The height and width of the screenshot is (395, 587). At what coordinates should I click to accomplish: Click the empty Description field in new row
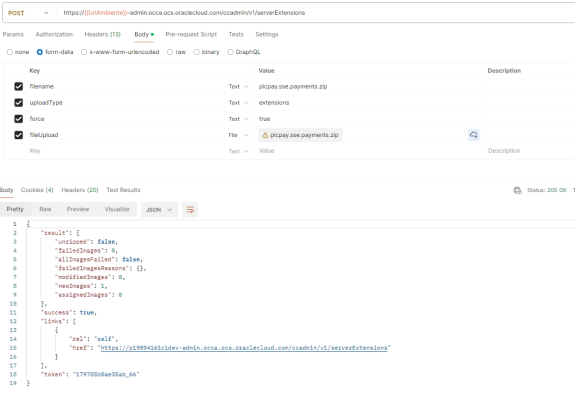(529, 151)
